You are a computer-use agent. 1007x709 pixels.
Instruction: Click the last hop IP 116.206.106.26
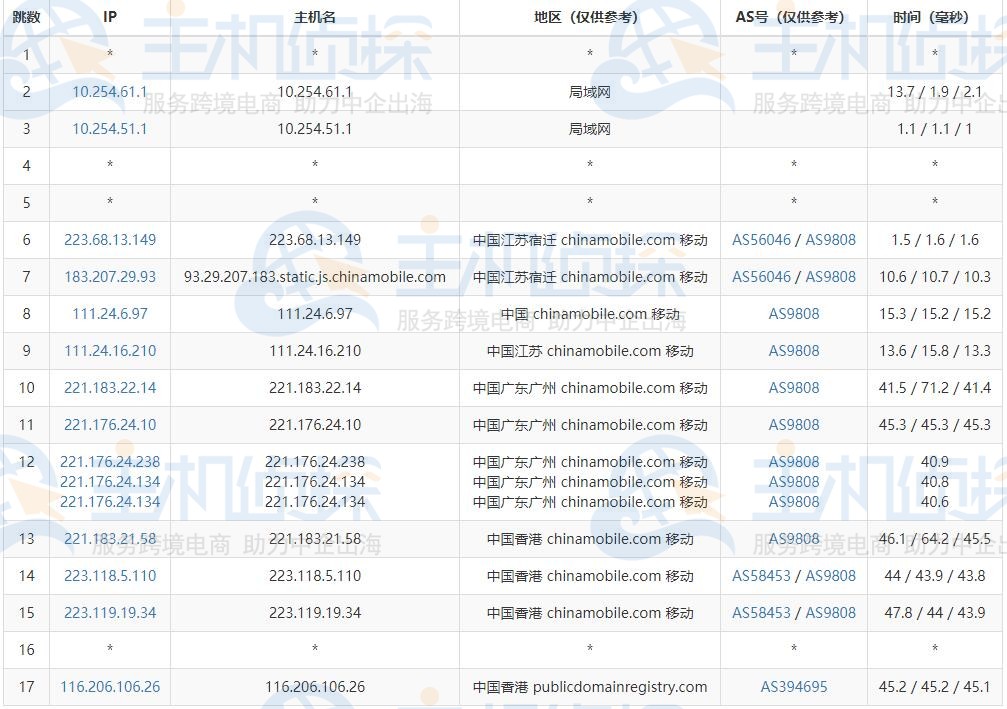(109, 687)
